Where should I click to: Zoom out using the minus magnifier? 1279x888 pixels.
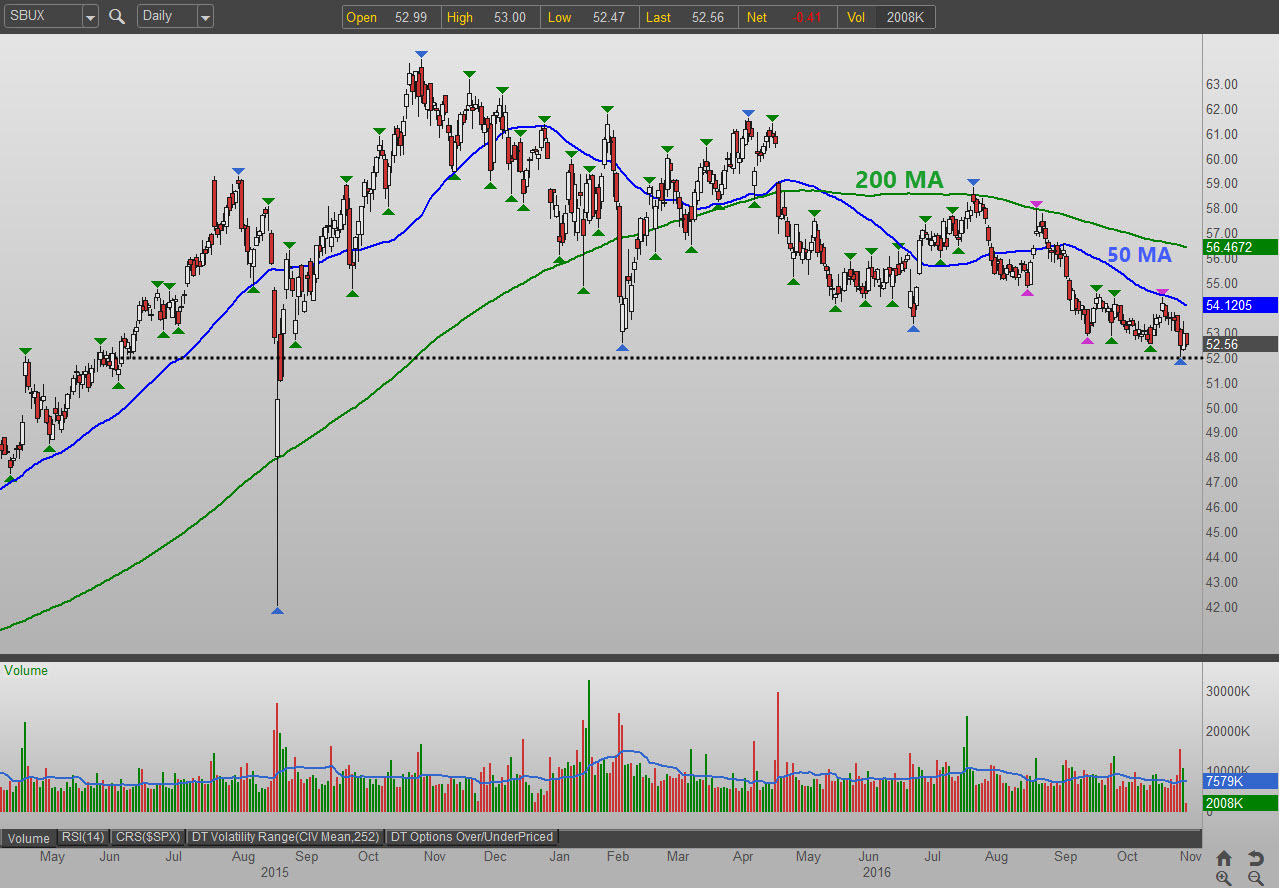[1255, 878]
